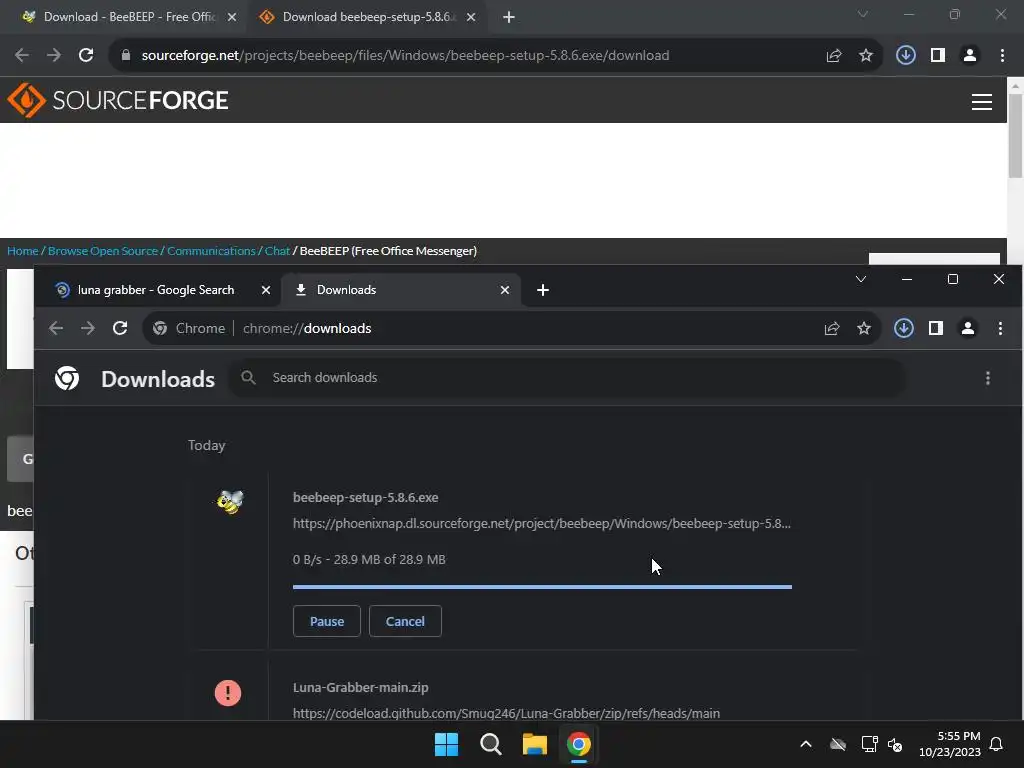Open the codeload.github.com Luna-Grabber URL
The height and width of the screenshot is (768, 1024).
tap(506, 714)
